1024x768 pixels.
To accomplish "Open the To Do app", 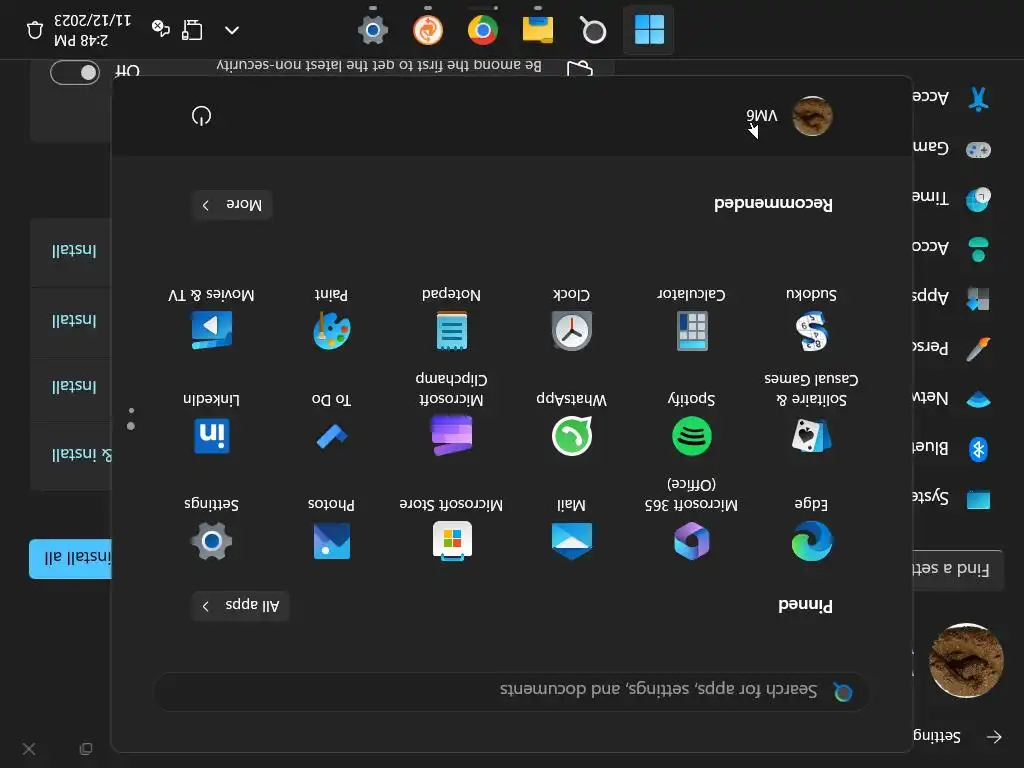I will pos(332,436).
